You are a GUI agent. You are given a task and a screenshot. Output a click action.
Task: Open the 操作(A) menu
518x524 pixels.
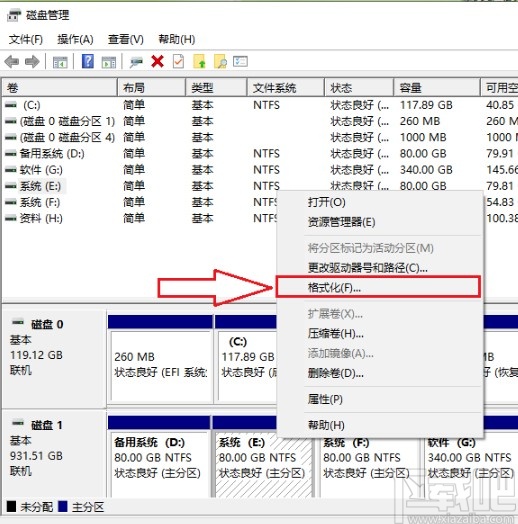(x=75, y=39)
